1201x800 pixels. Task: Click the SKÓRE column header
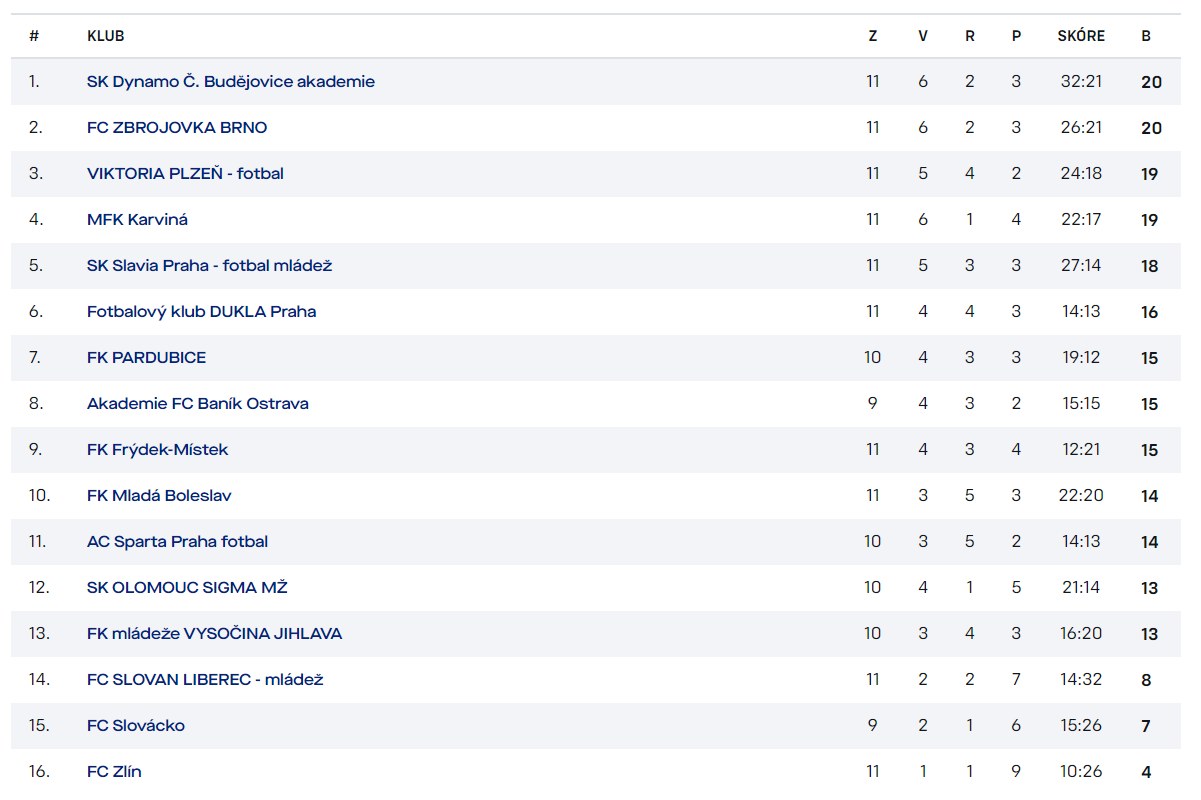pyautogui.click(x=1081, y=36)
